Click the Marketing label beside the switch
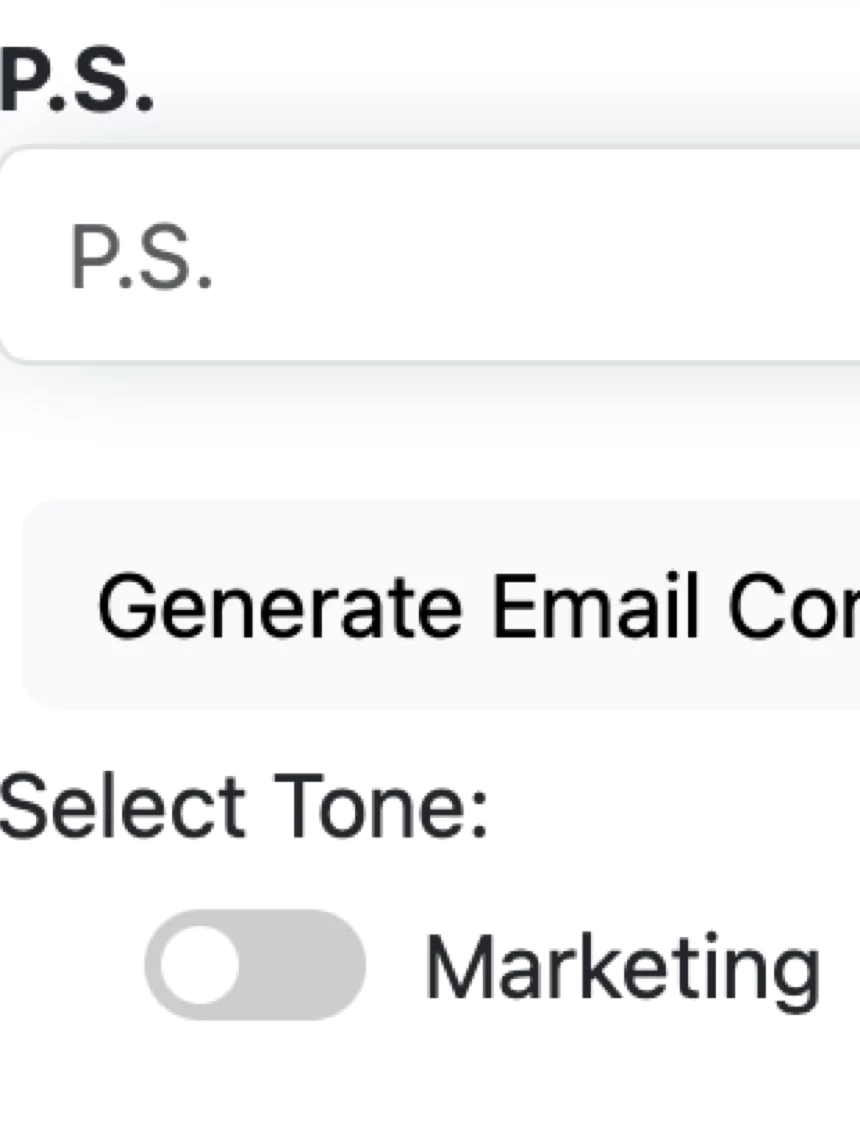The height and width of the screenshot is (1146, 860). (x=622, y=967)
